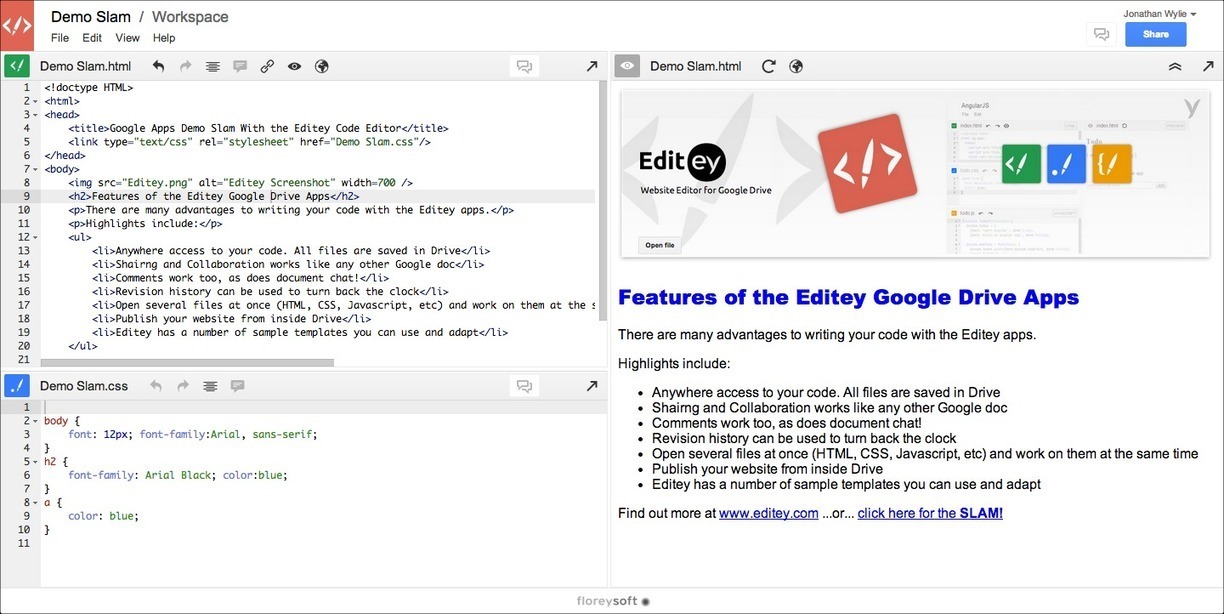
Task: Toggle the gray eye icon of the preview pane
Action: 627,66
